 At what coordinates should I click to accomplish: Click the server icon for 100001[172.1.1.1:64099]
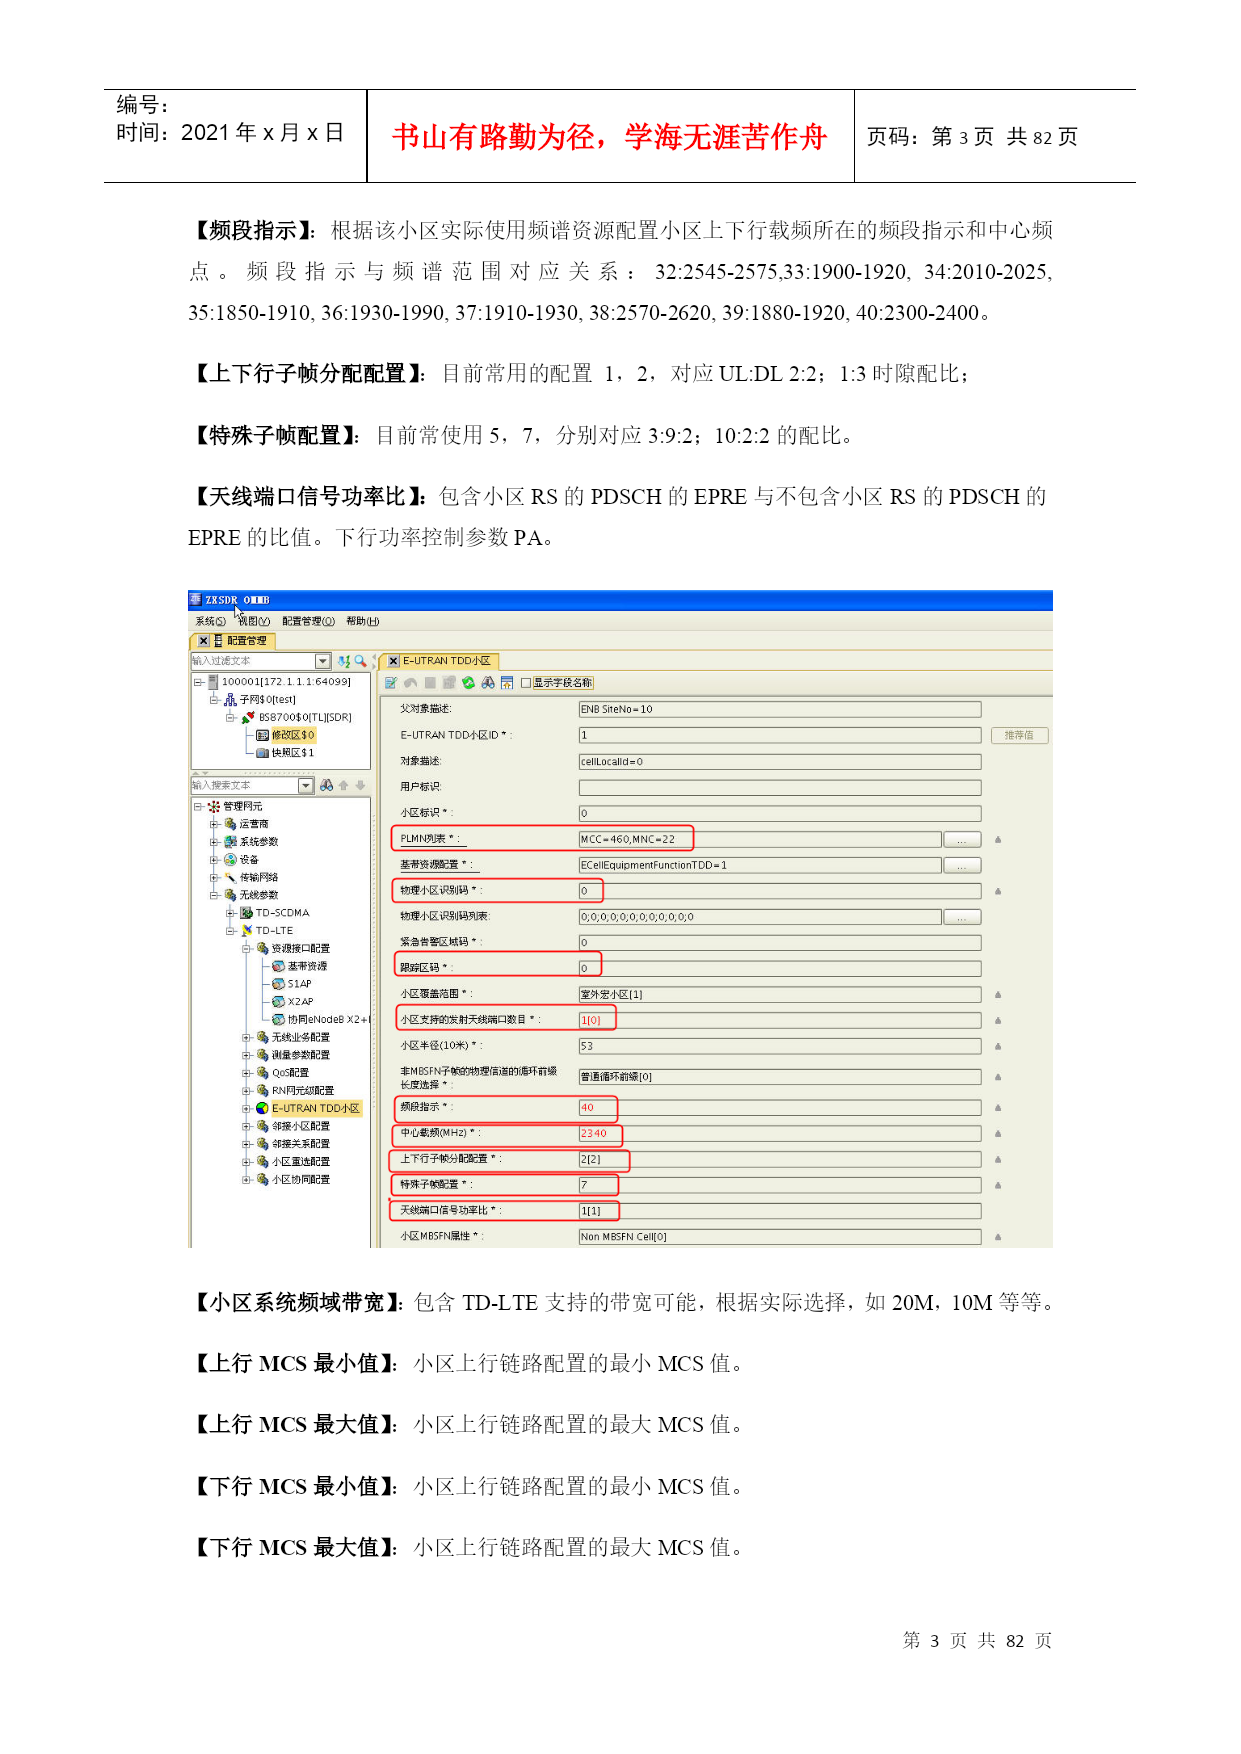click(x=213, y=682)
